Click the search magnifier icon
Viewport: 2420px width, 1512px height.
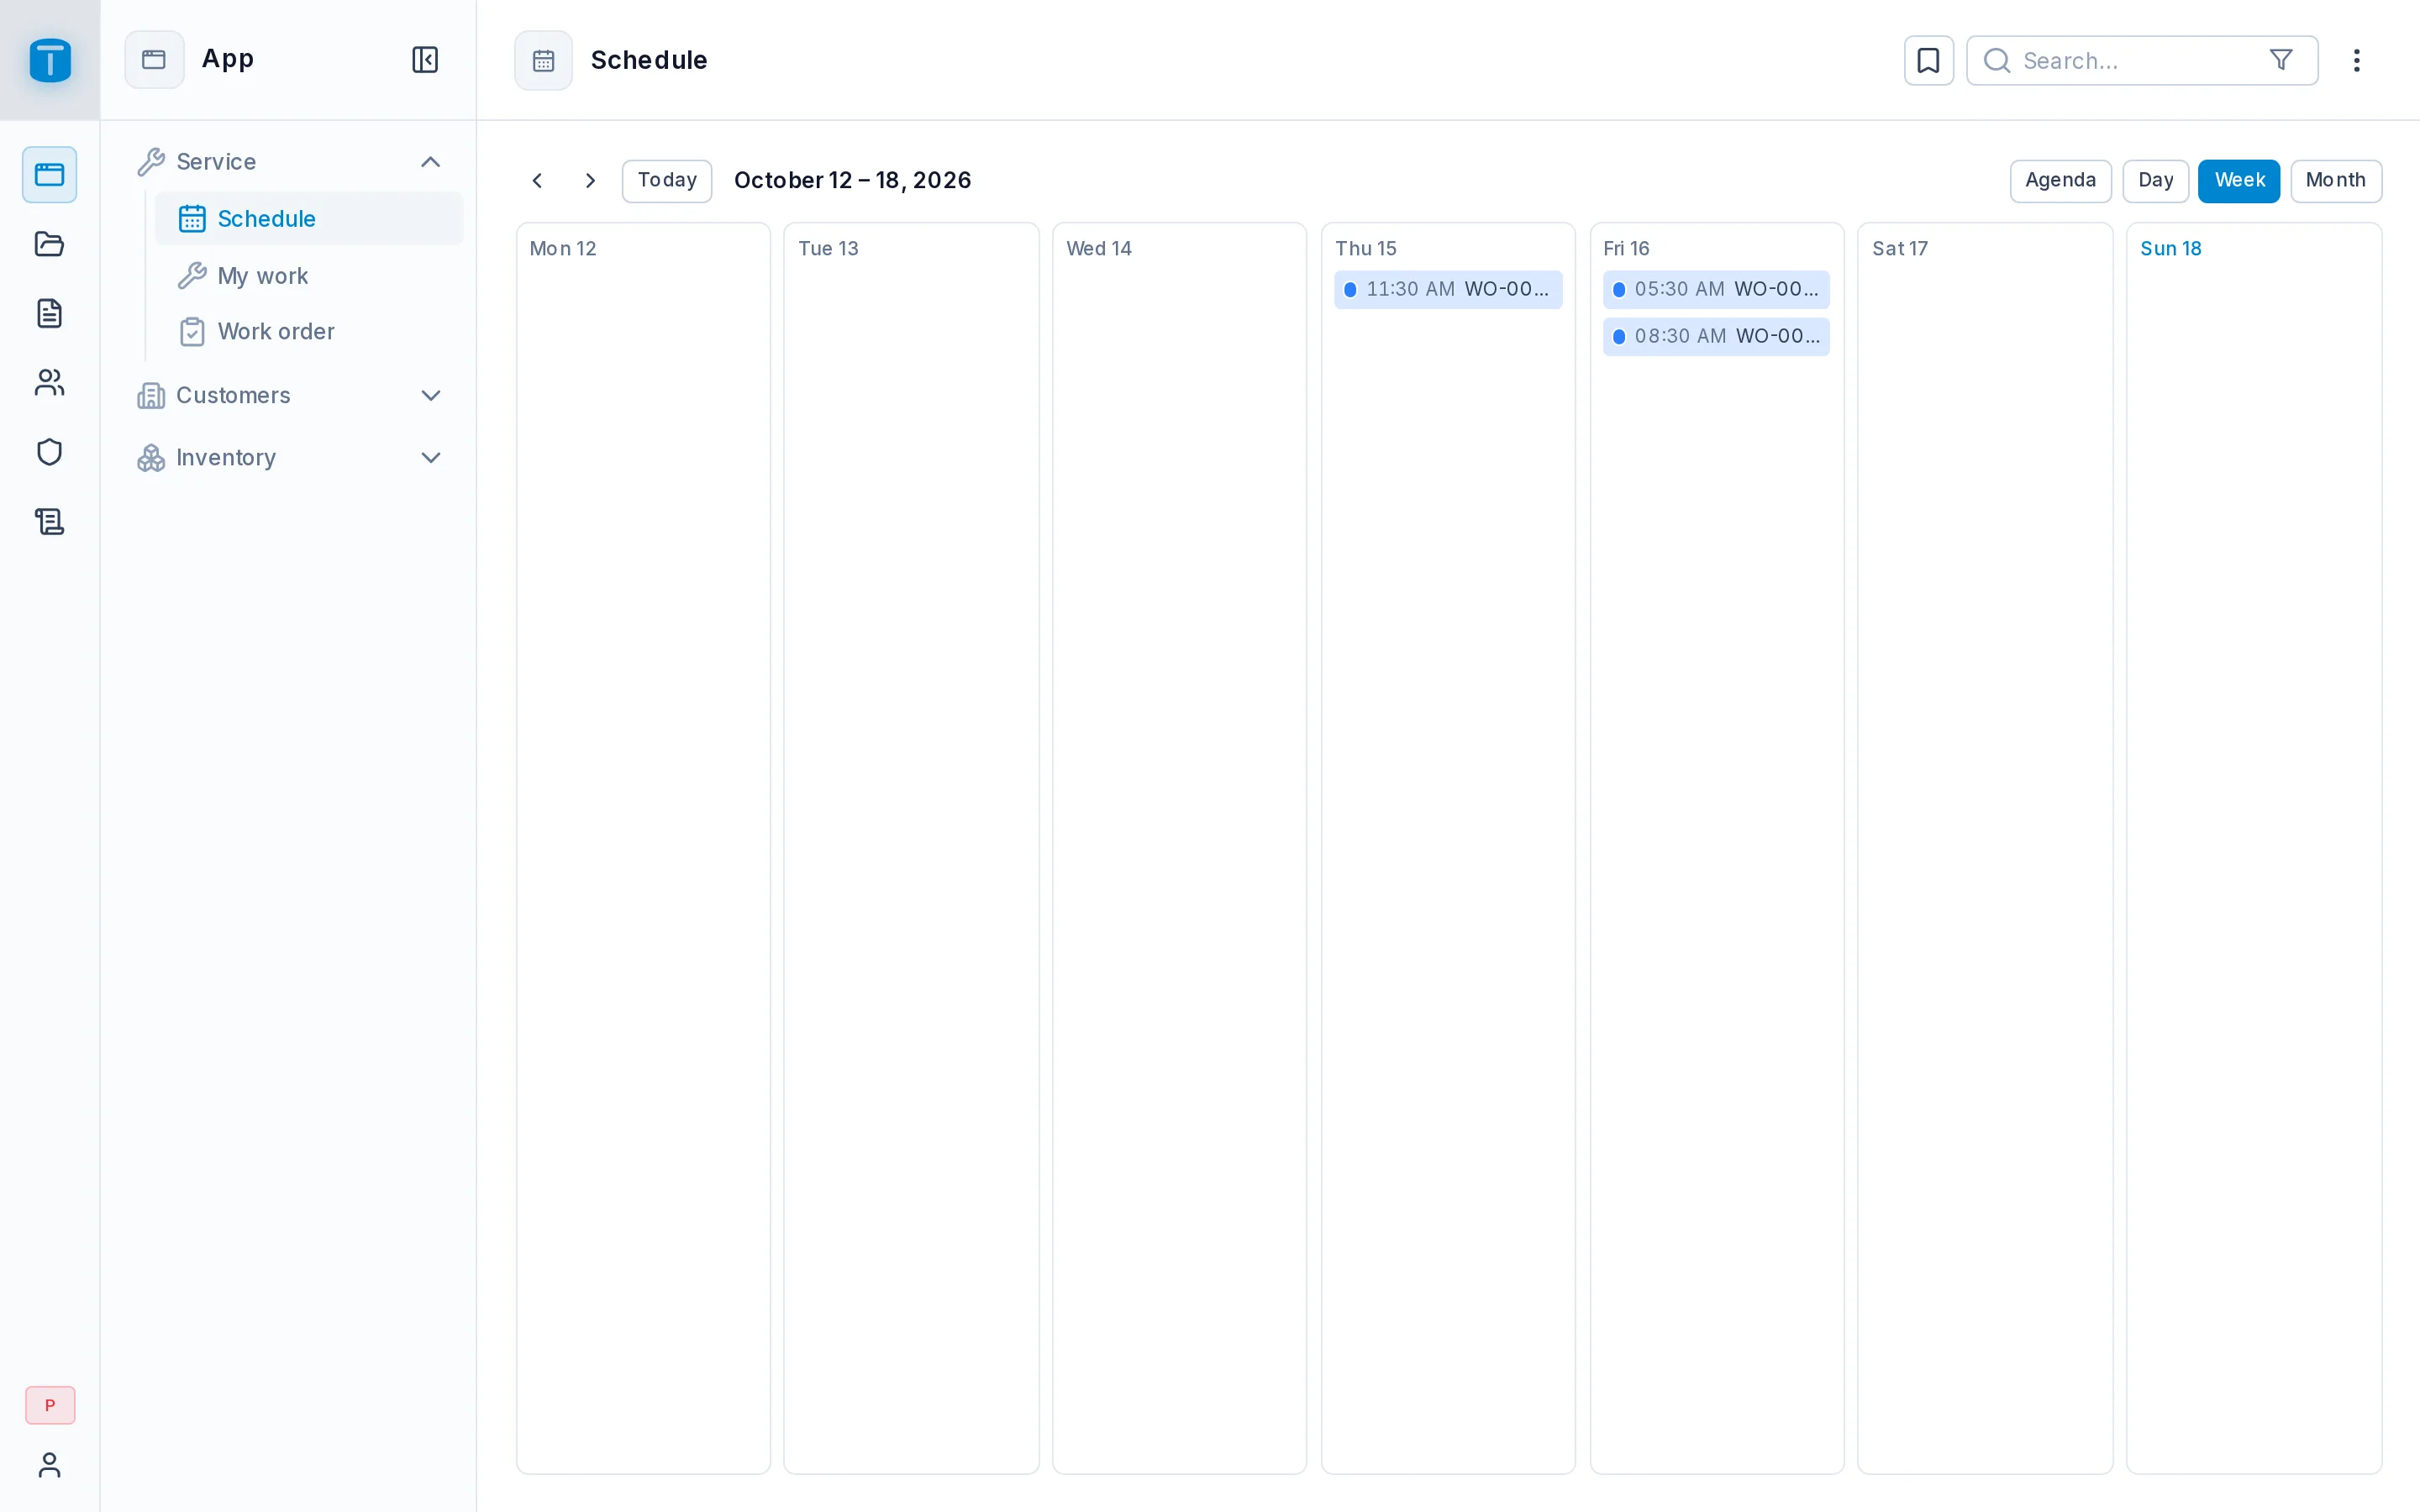[x=1997, y=60]
